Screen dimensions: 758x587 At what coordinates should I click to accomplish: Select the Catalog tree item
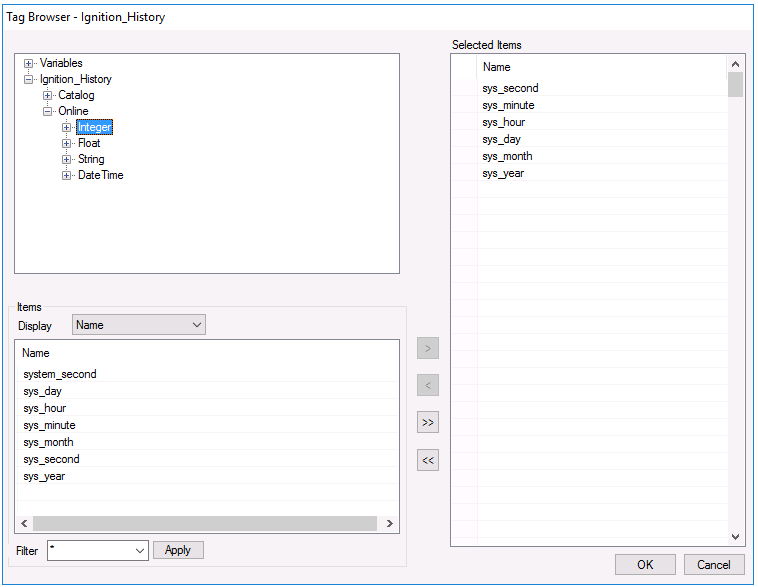(76, 95)
